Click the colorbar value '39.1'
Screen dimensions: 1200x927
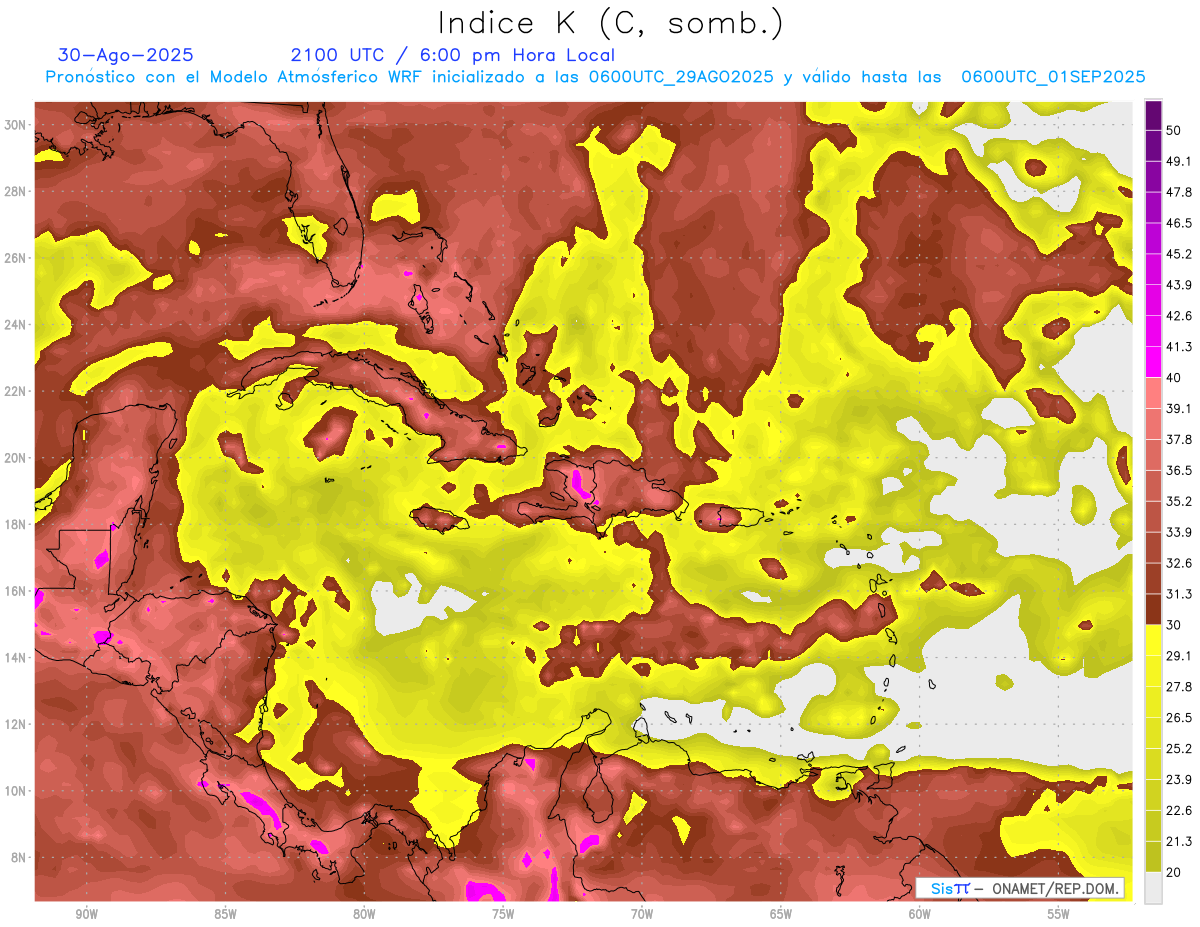point(1179,409)
